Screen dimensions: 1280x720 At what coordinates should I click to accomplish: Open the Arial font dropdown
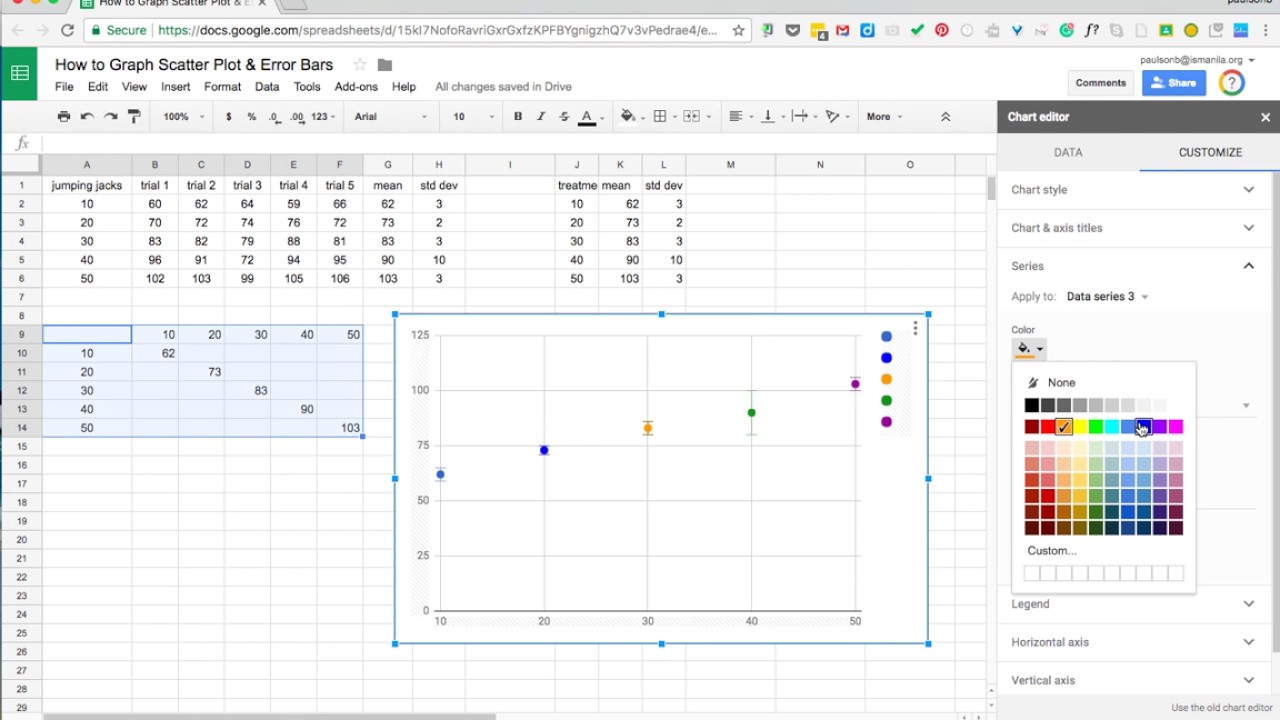tap(391, 117)
